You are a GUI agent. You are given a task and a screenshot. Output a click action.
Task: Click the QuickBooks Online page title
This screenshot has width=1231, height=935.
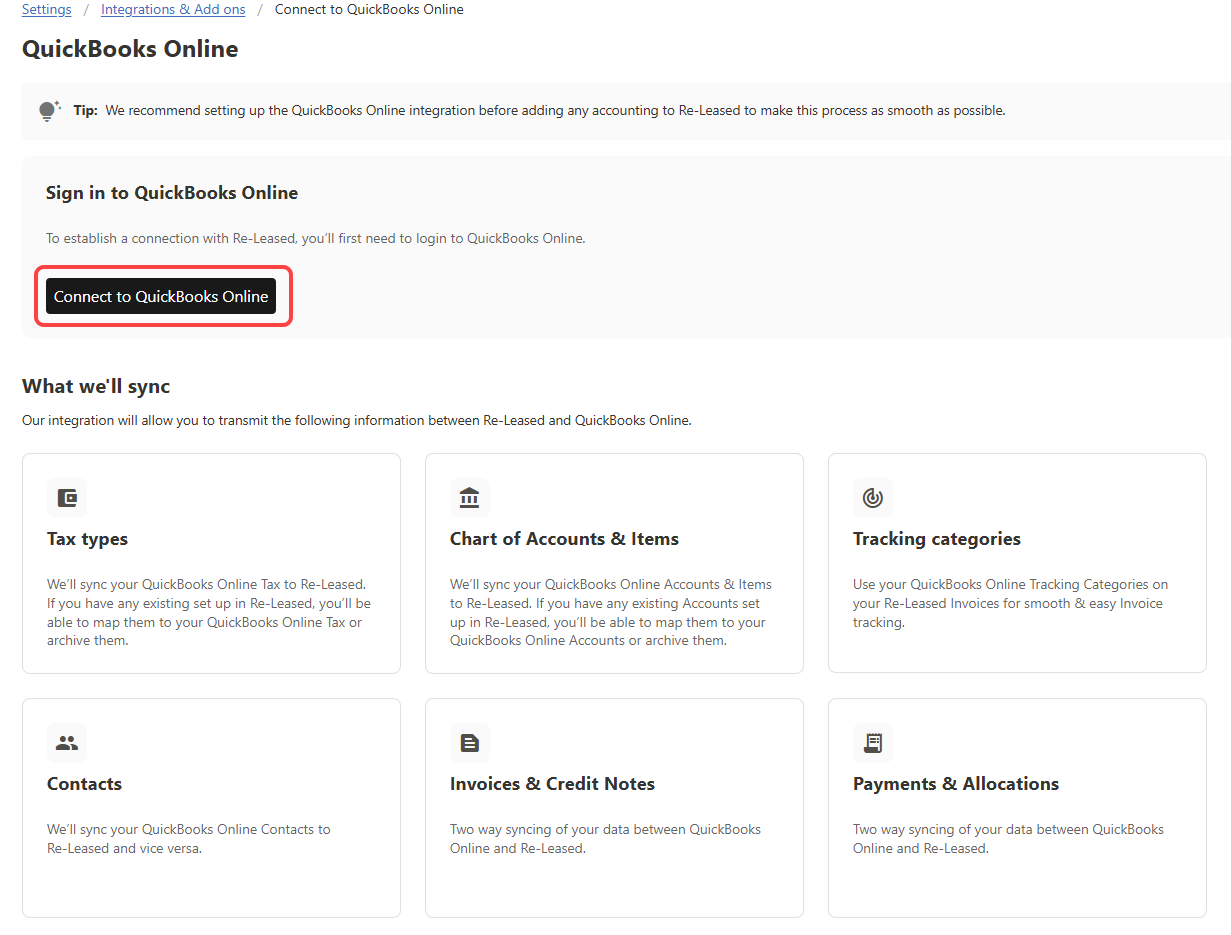tap(130, 49)
